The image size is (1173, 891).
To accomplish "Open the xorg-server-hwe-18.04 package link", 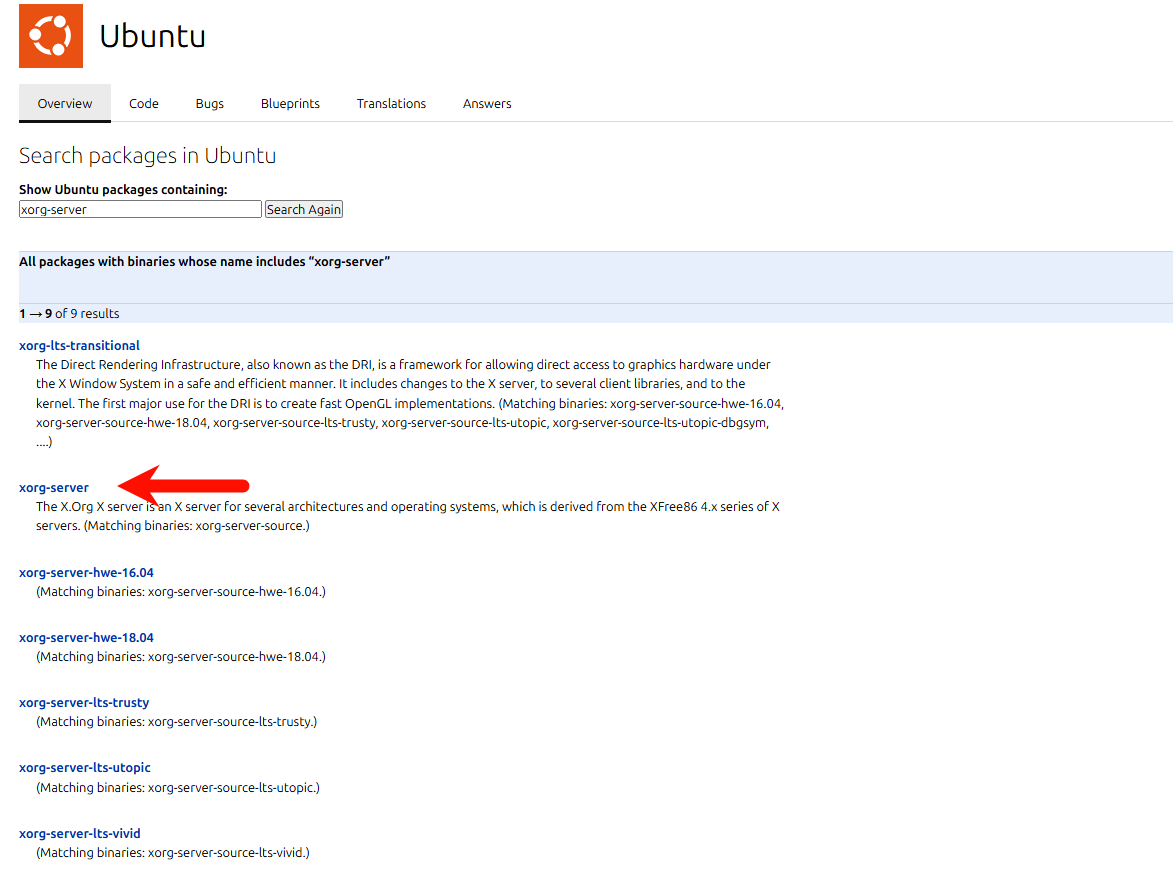I will (x=86, y=637).
